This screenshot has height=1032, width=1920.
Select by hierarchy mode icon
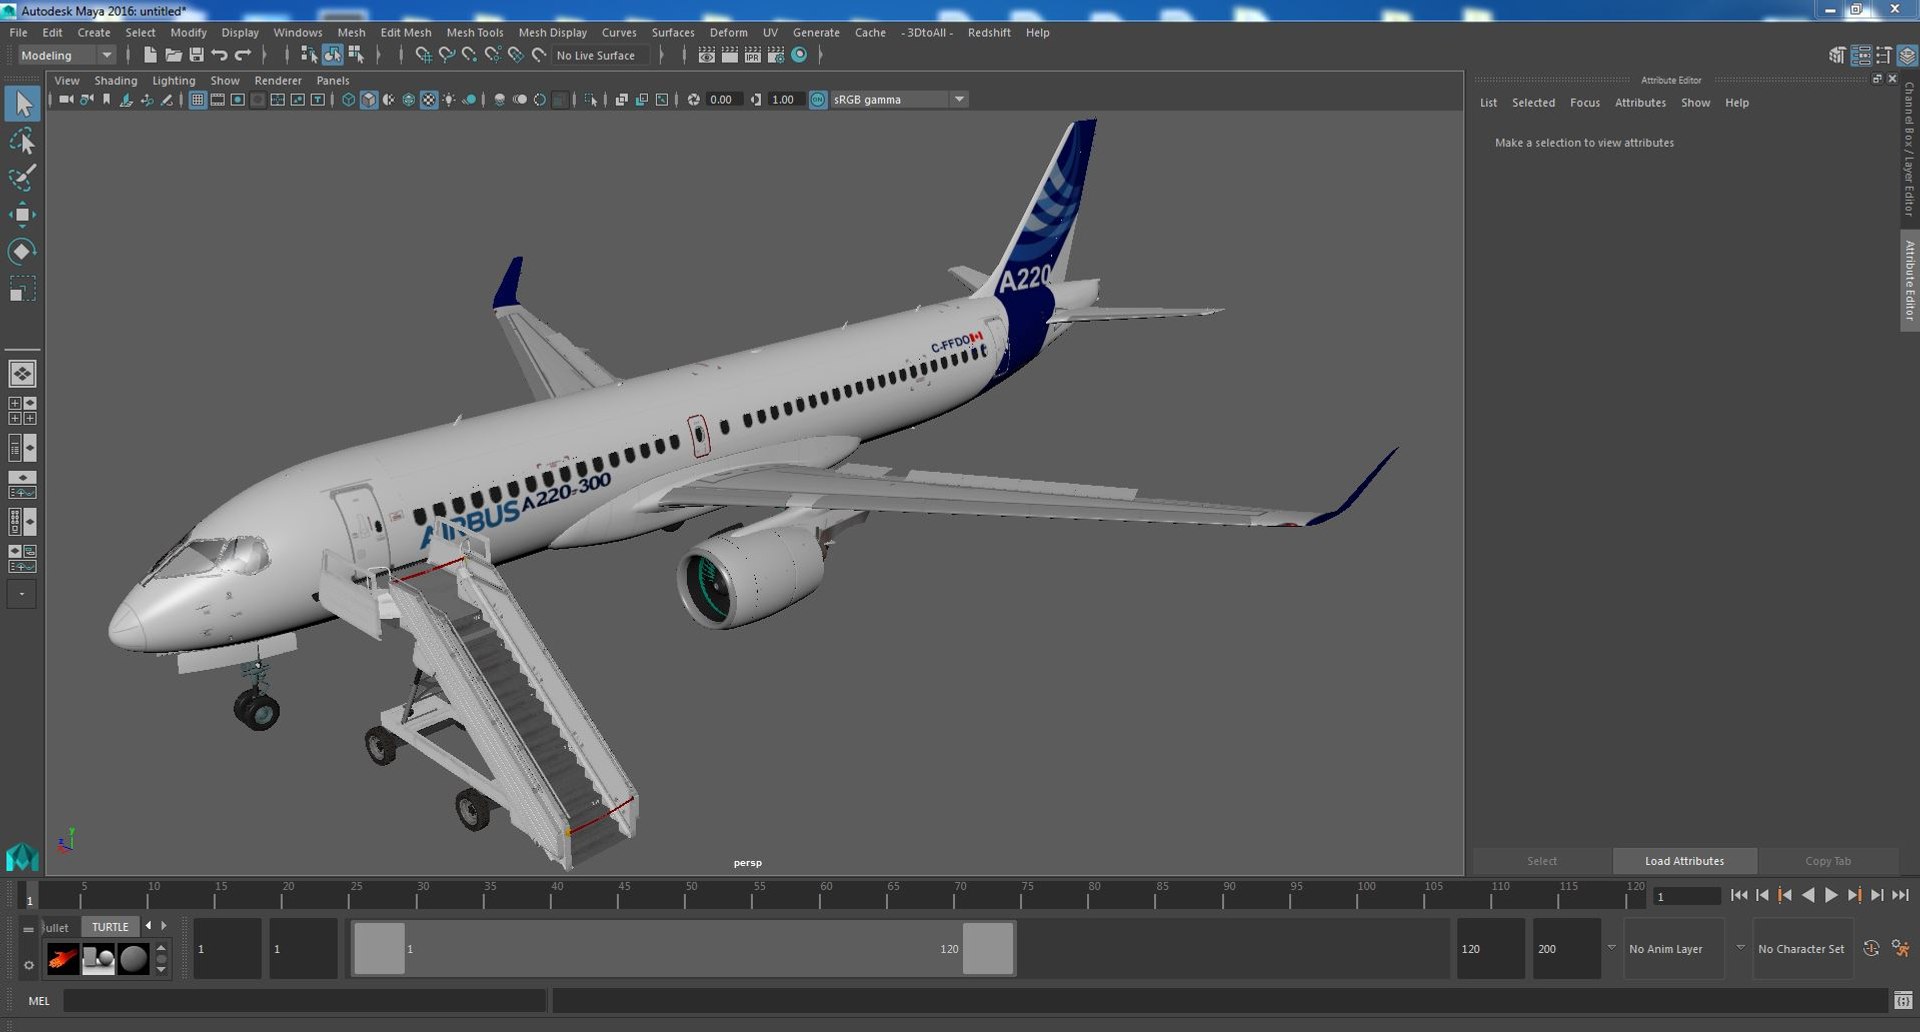[x=309, y=55]
